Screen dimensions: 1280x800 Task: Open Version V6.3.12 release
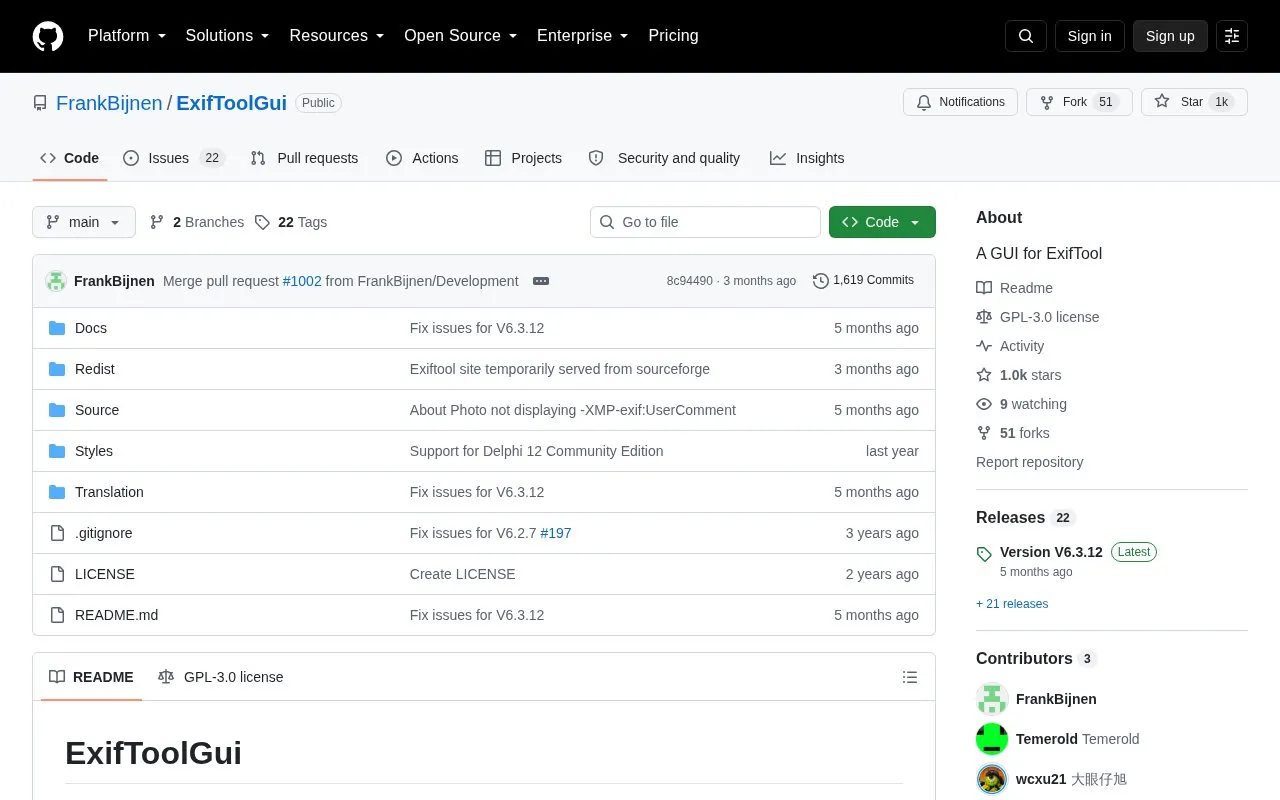(1051, 552)
